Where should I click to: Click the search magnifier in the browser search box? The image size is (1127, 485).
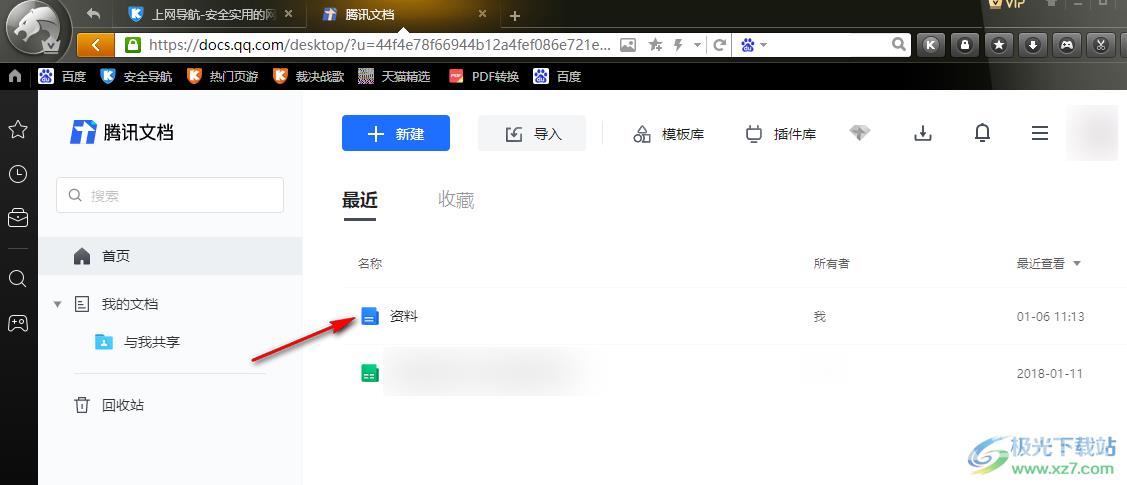[x=898, y=45]
